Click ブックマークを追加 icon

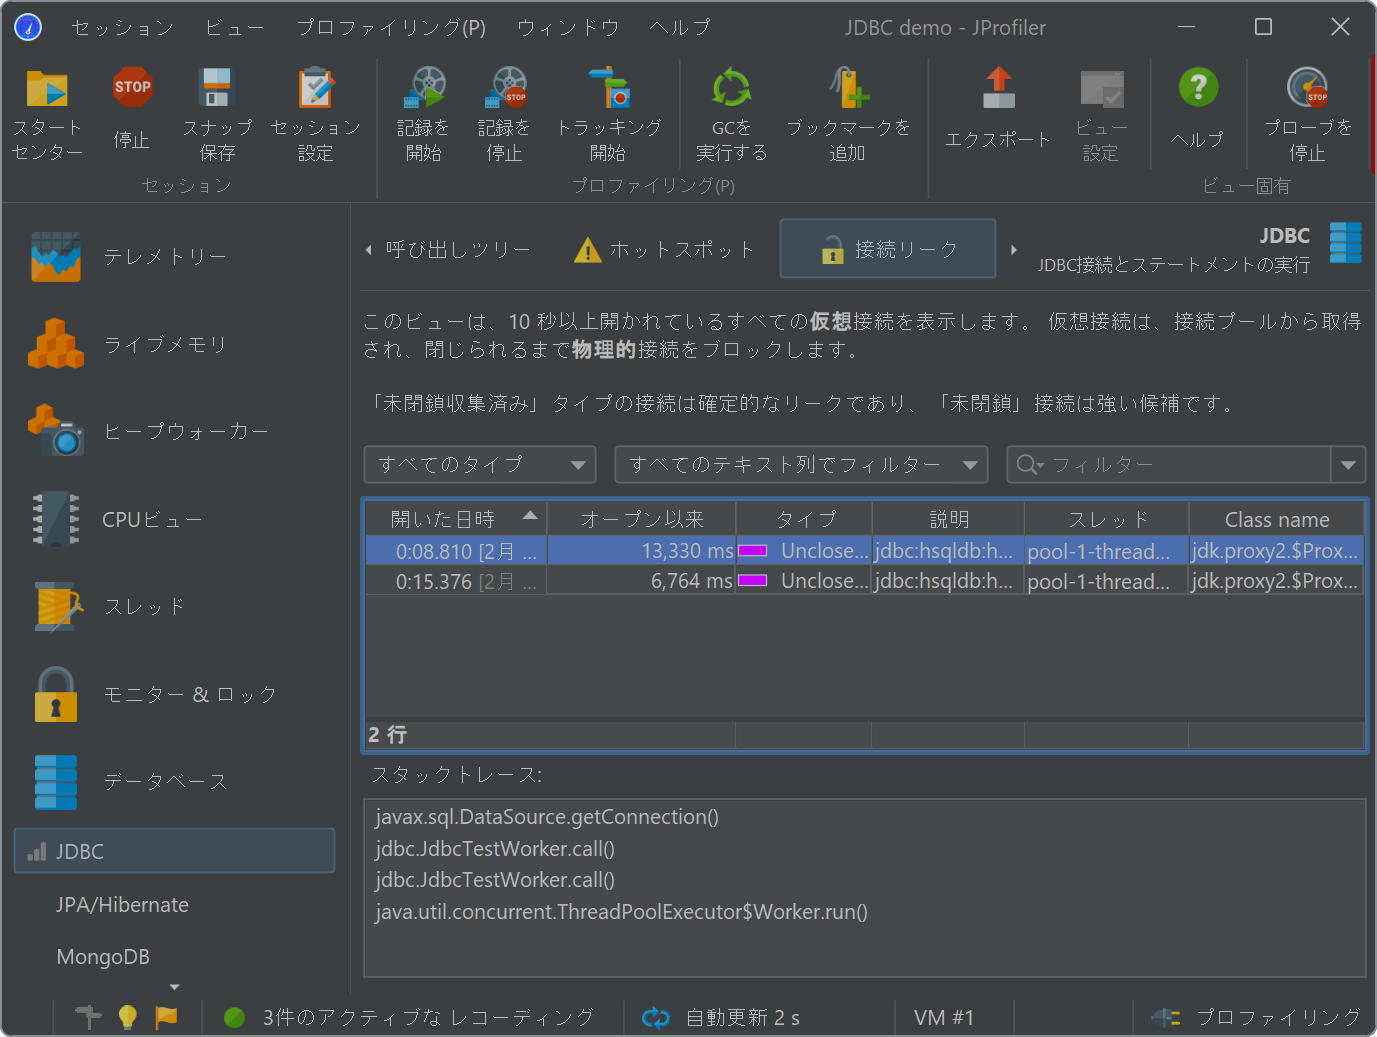(848, 88)
